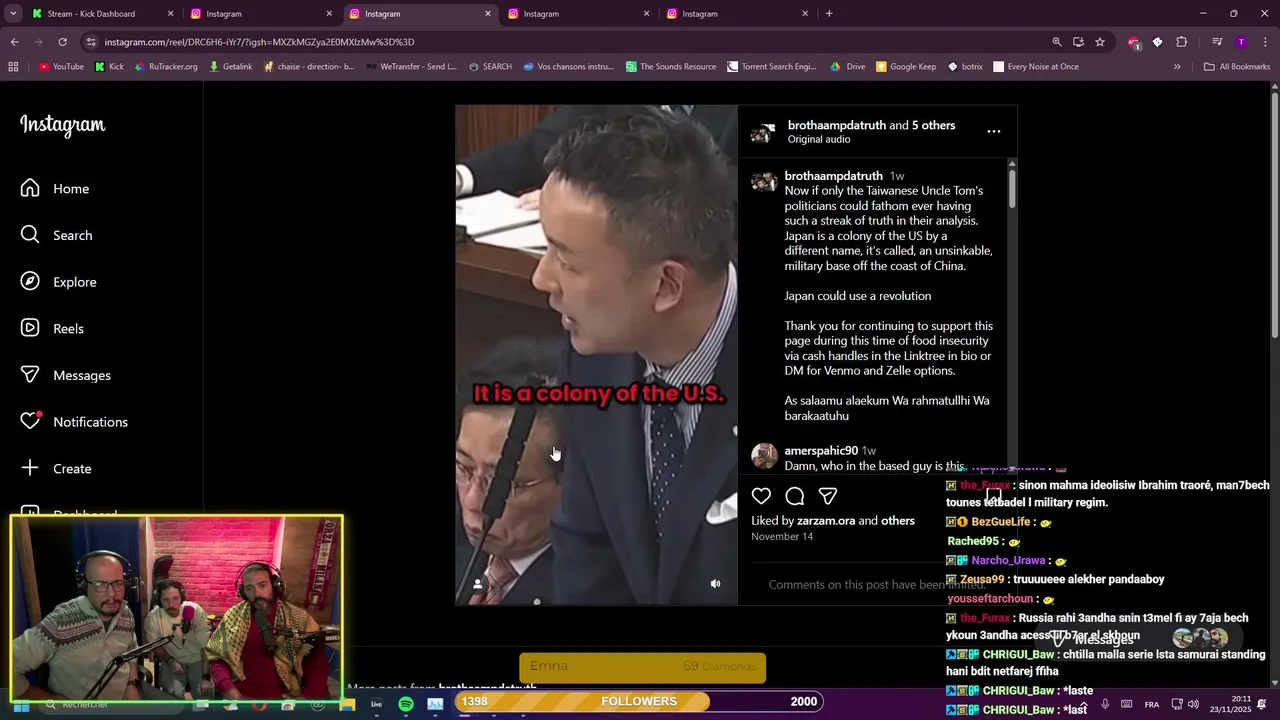1280x720 pixels.
Task: Open the RuTracker.org bookmark
Action: [165, 67]
